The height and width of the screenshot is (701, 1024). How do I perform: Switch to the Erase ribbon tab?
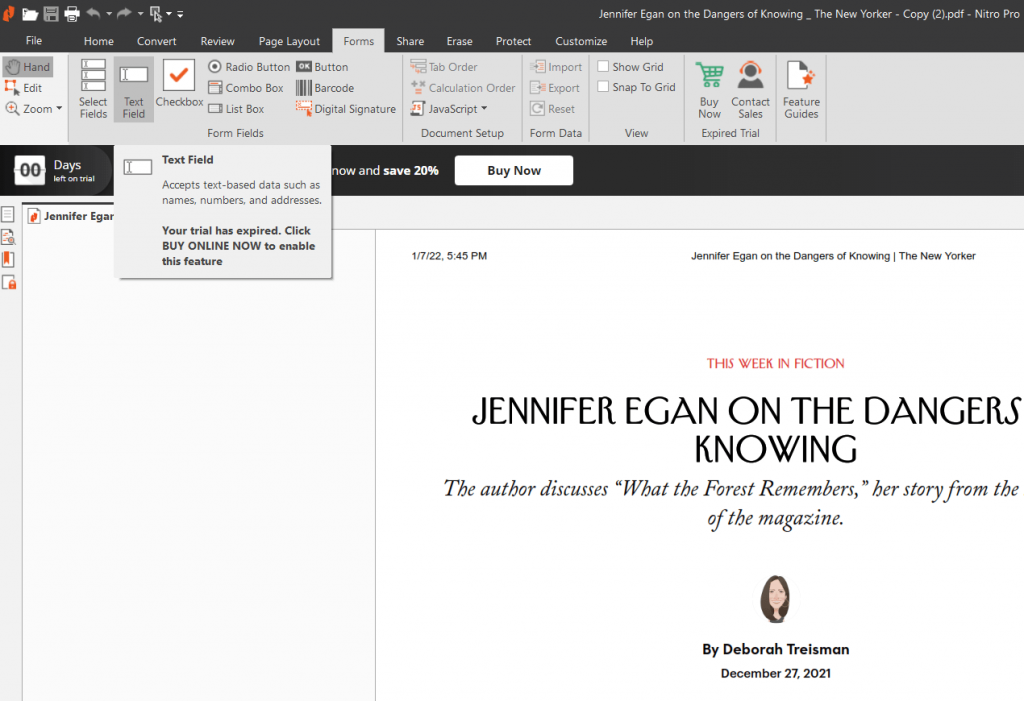point(460,41)
